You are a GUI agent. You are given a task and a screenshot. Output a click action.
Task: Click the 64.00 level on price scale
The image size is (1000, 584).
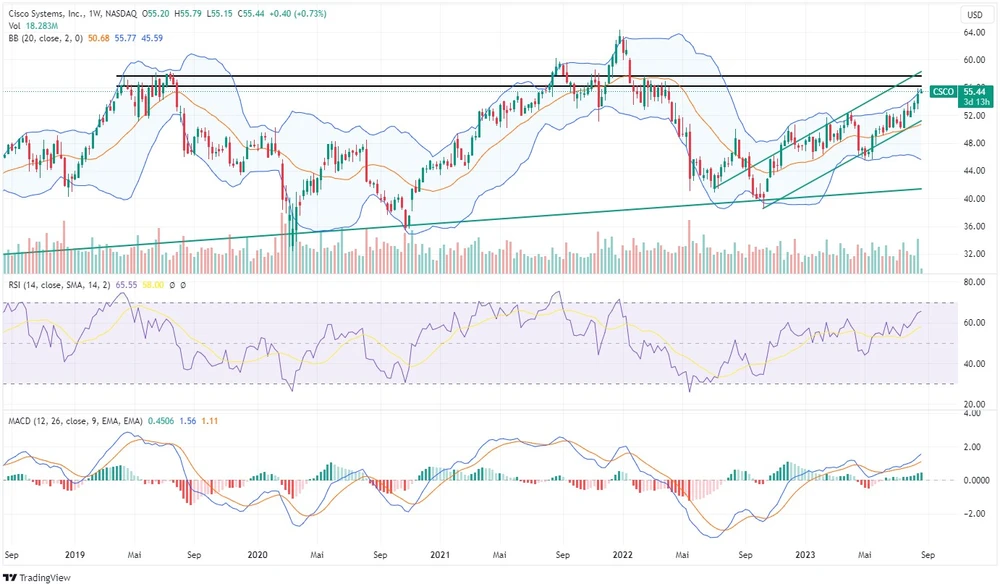[x=973, y=32]
